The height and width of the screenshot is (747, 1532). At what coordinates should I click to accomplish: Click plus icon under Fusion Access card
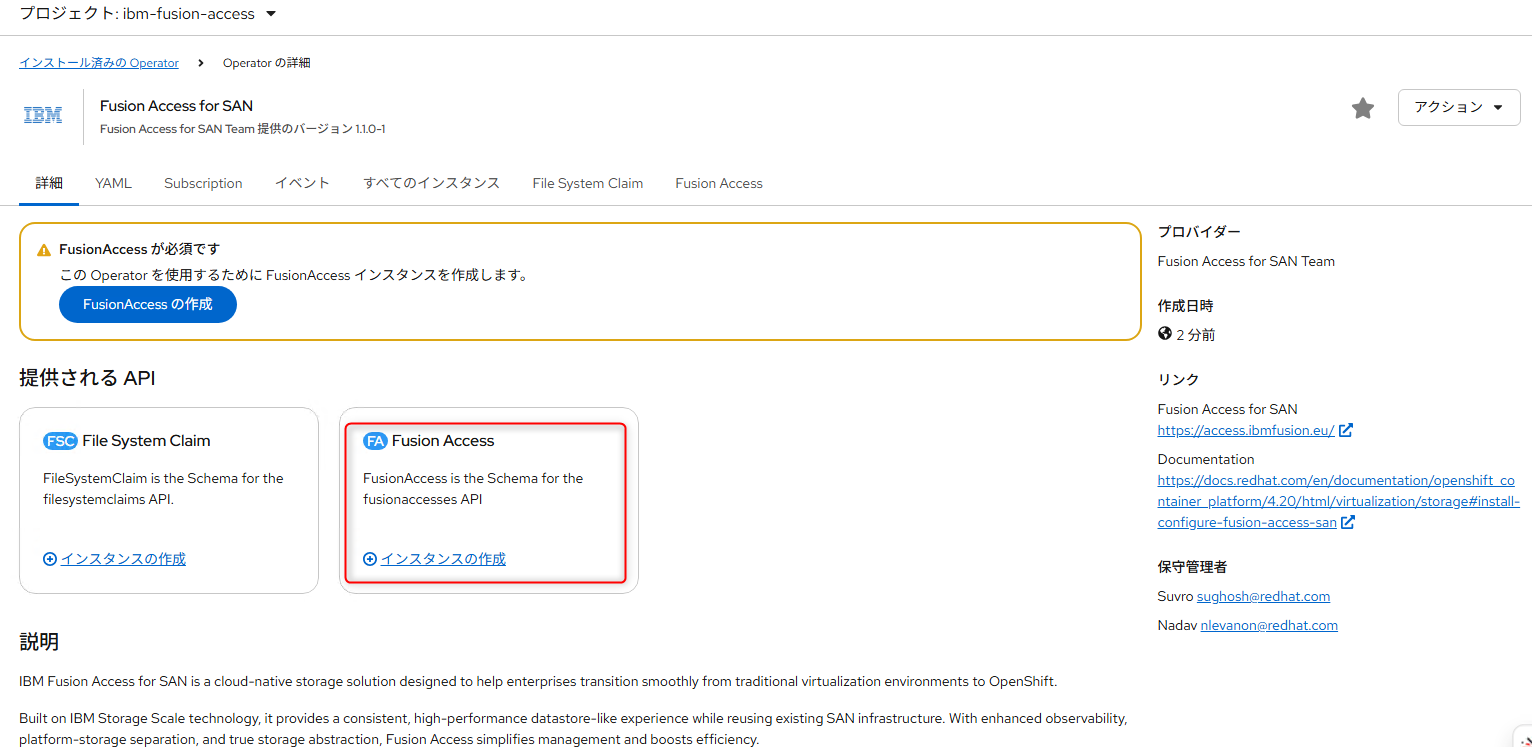pos(370,559)
